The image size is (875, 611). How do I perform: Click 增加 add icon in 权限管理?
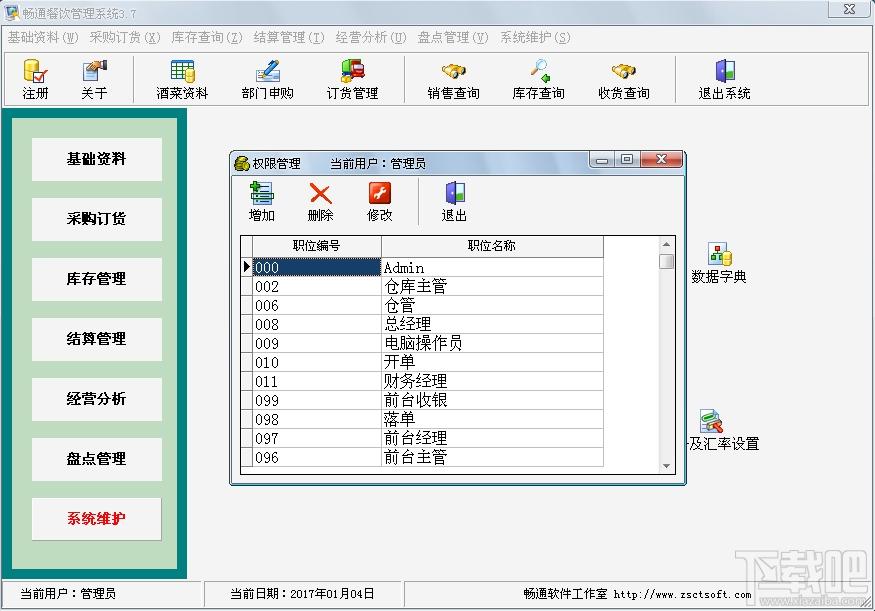tap(261, 194)
